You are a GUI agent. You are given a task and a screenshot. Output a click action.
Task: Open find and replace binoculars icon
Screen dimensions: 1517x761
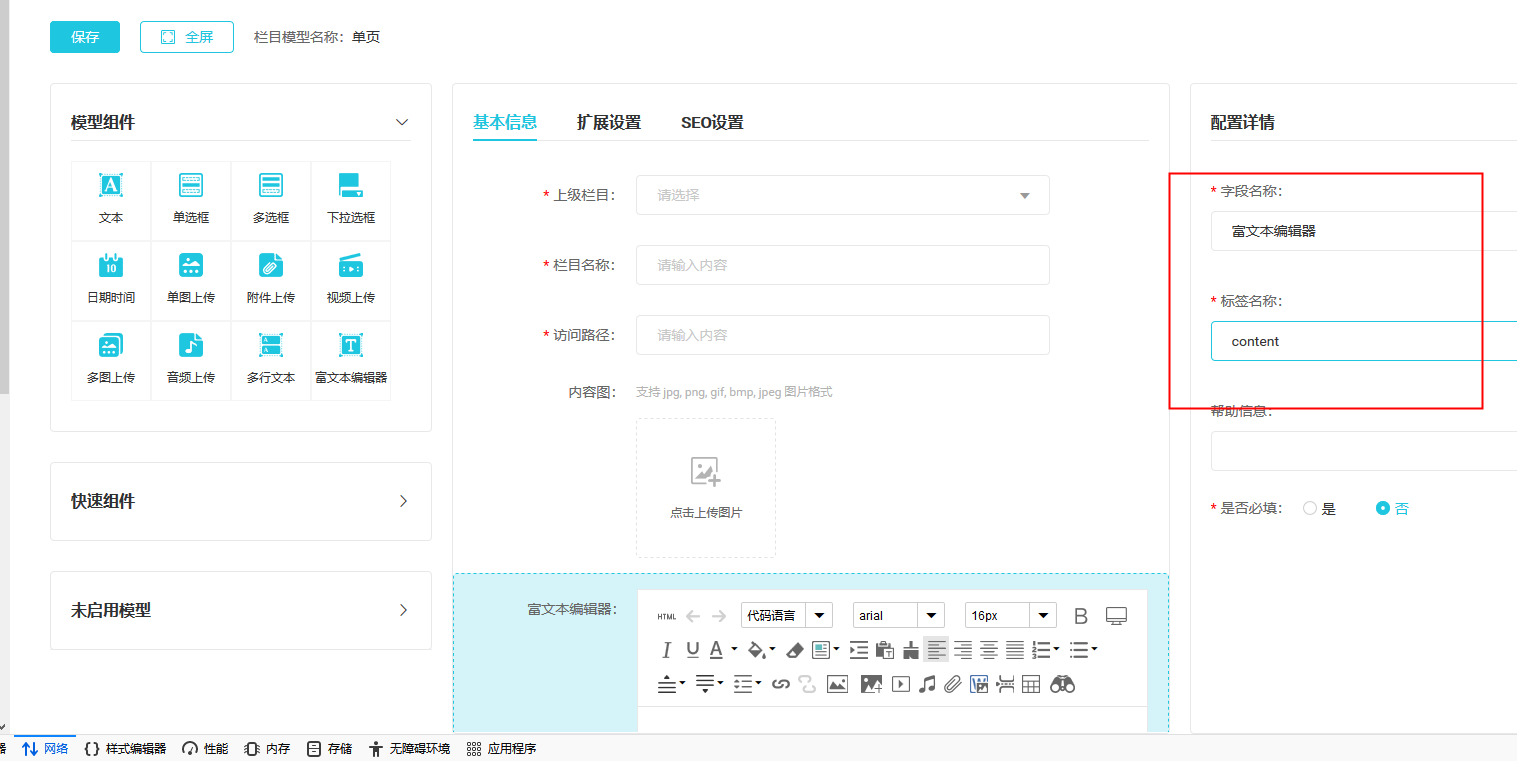pyautogui.click(x=1062, y=684)
